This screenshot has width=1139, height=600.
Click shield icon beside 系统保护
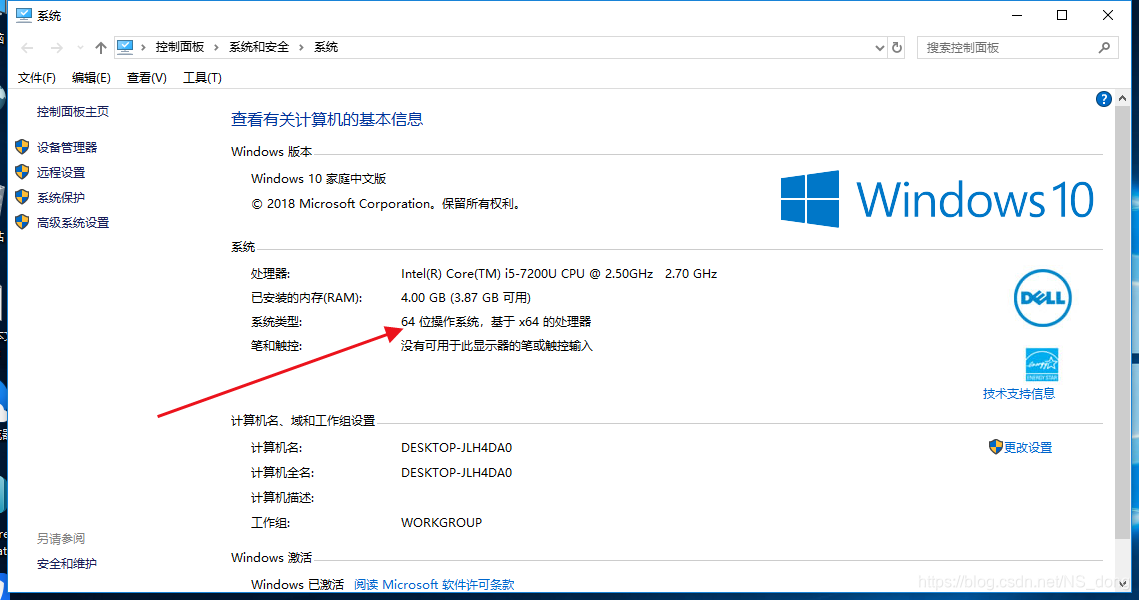[x=23, y=197]
